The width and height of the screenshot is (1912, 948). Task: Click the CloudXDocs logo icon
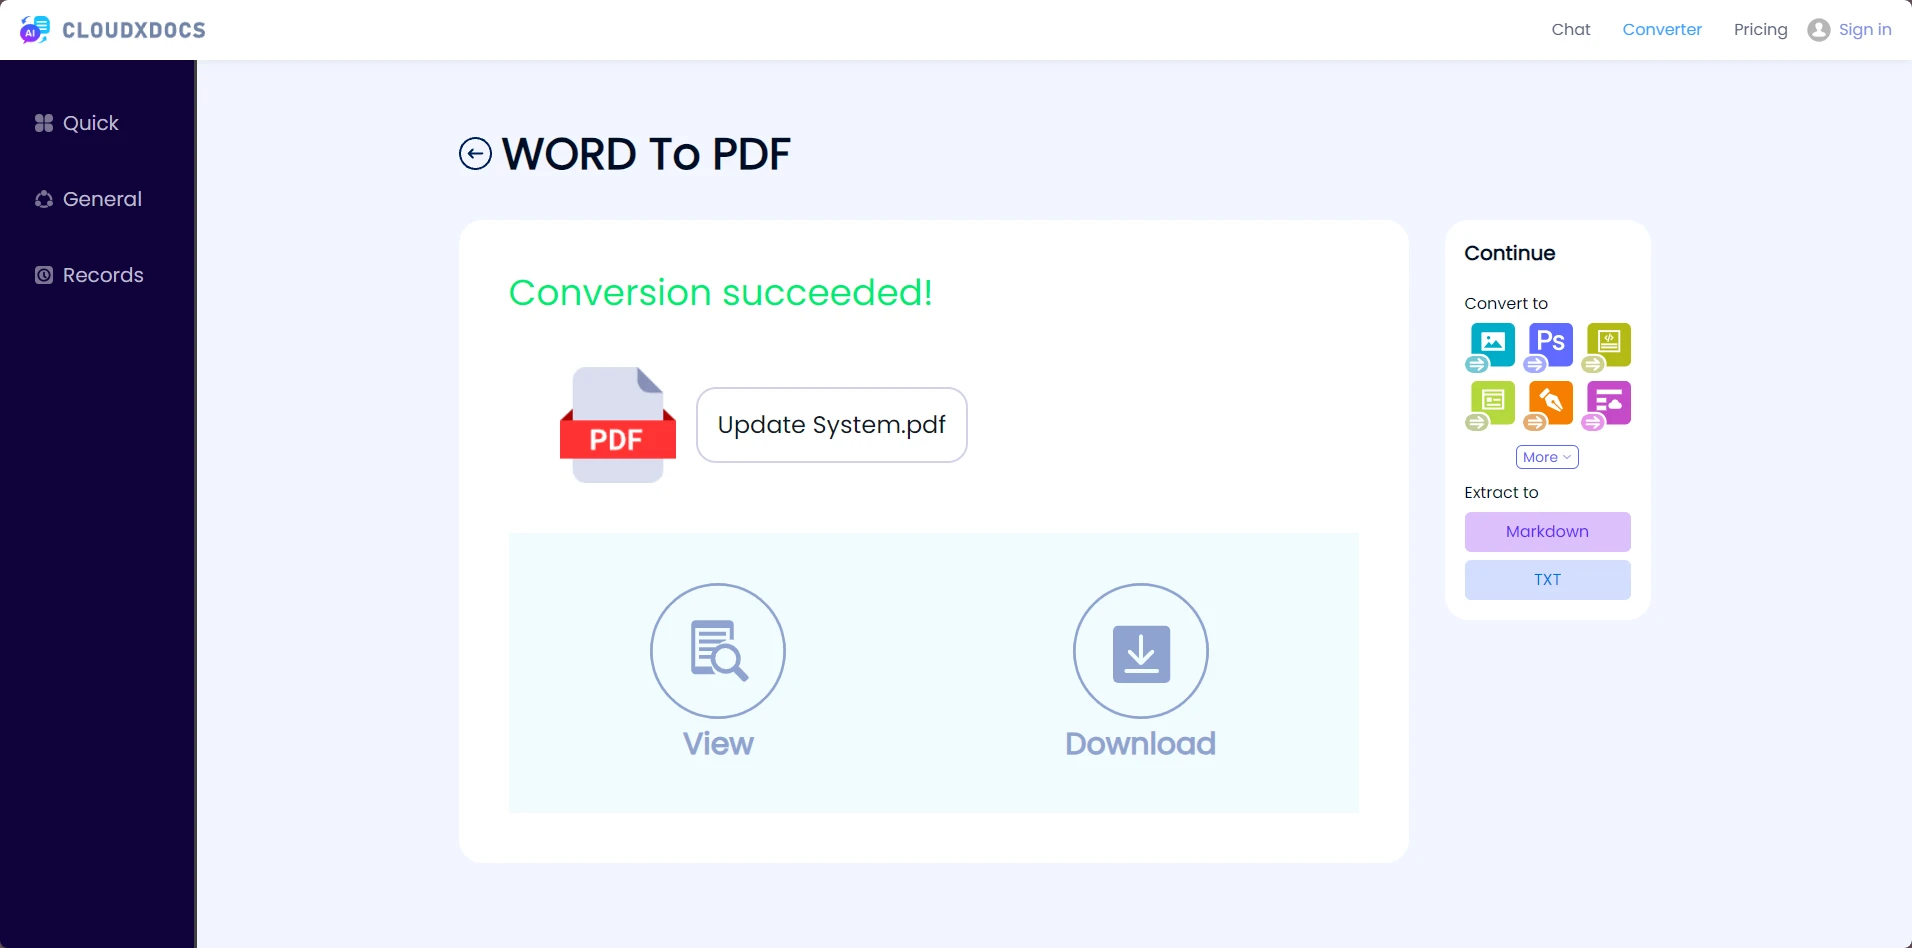tap(35, 29)
